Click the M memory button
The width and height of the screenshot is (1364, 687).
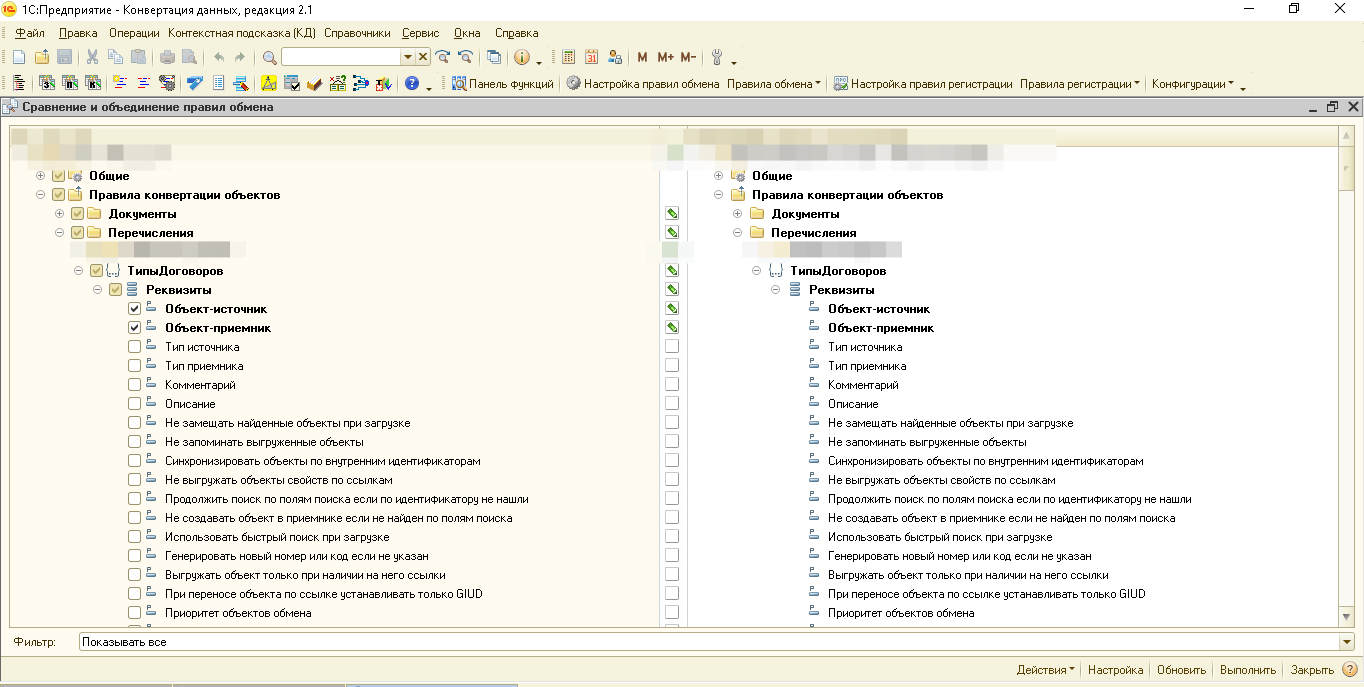pos(642,57)
